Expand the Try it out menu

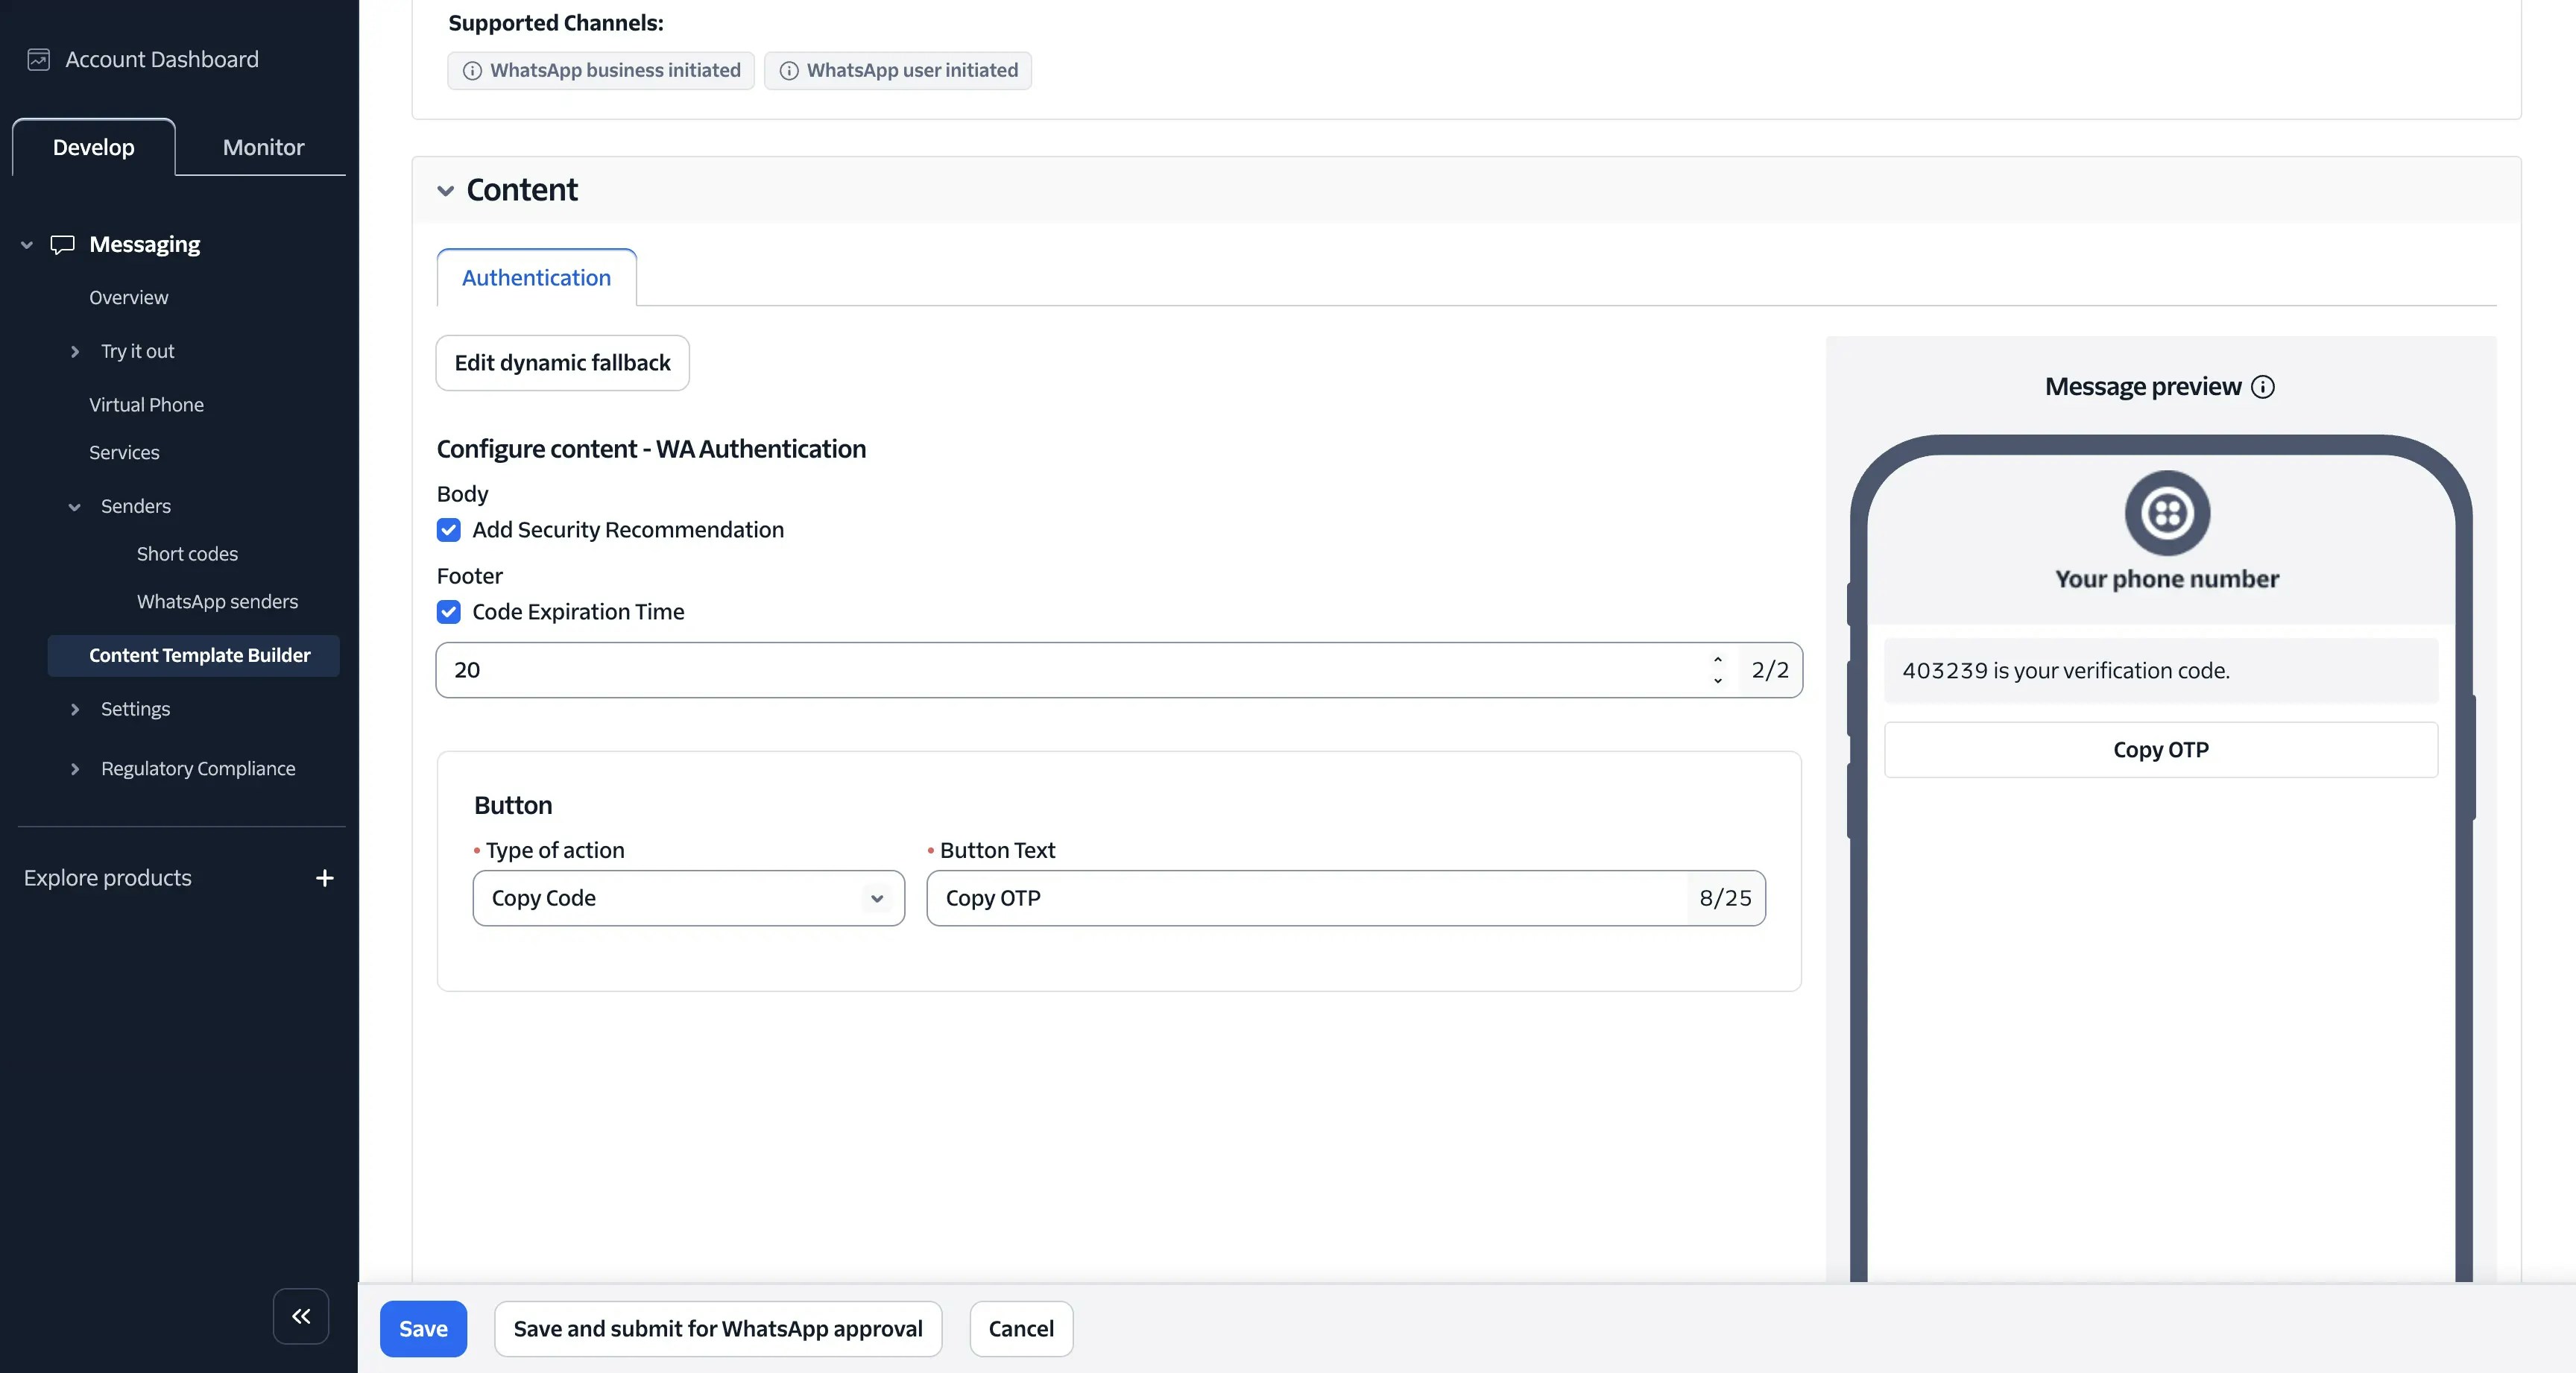click(x=75, y=352)
